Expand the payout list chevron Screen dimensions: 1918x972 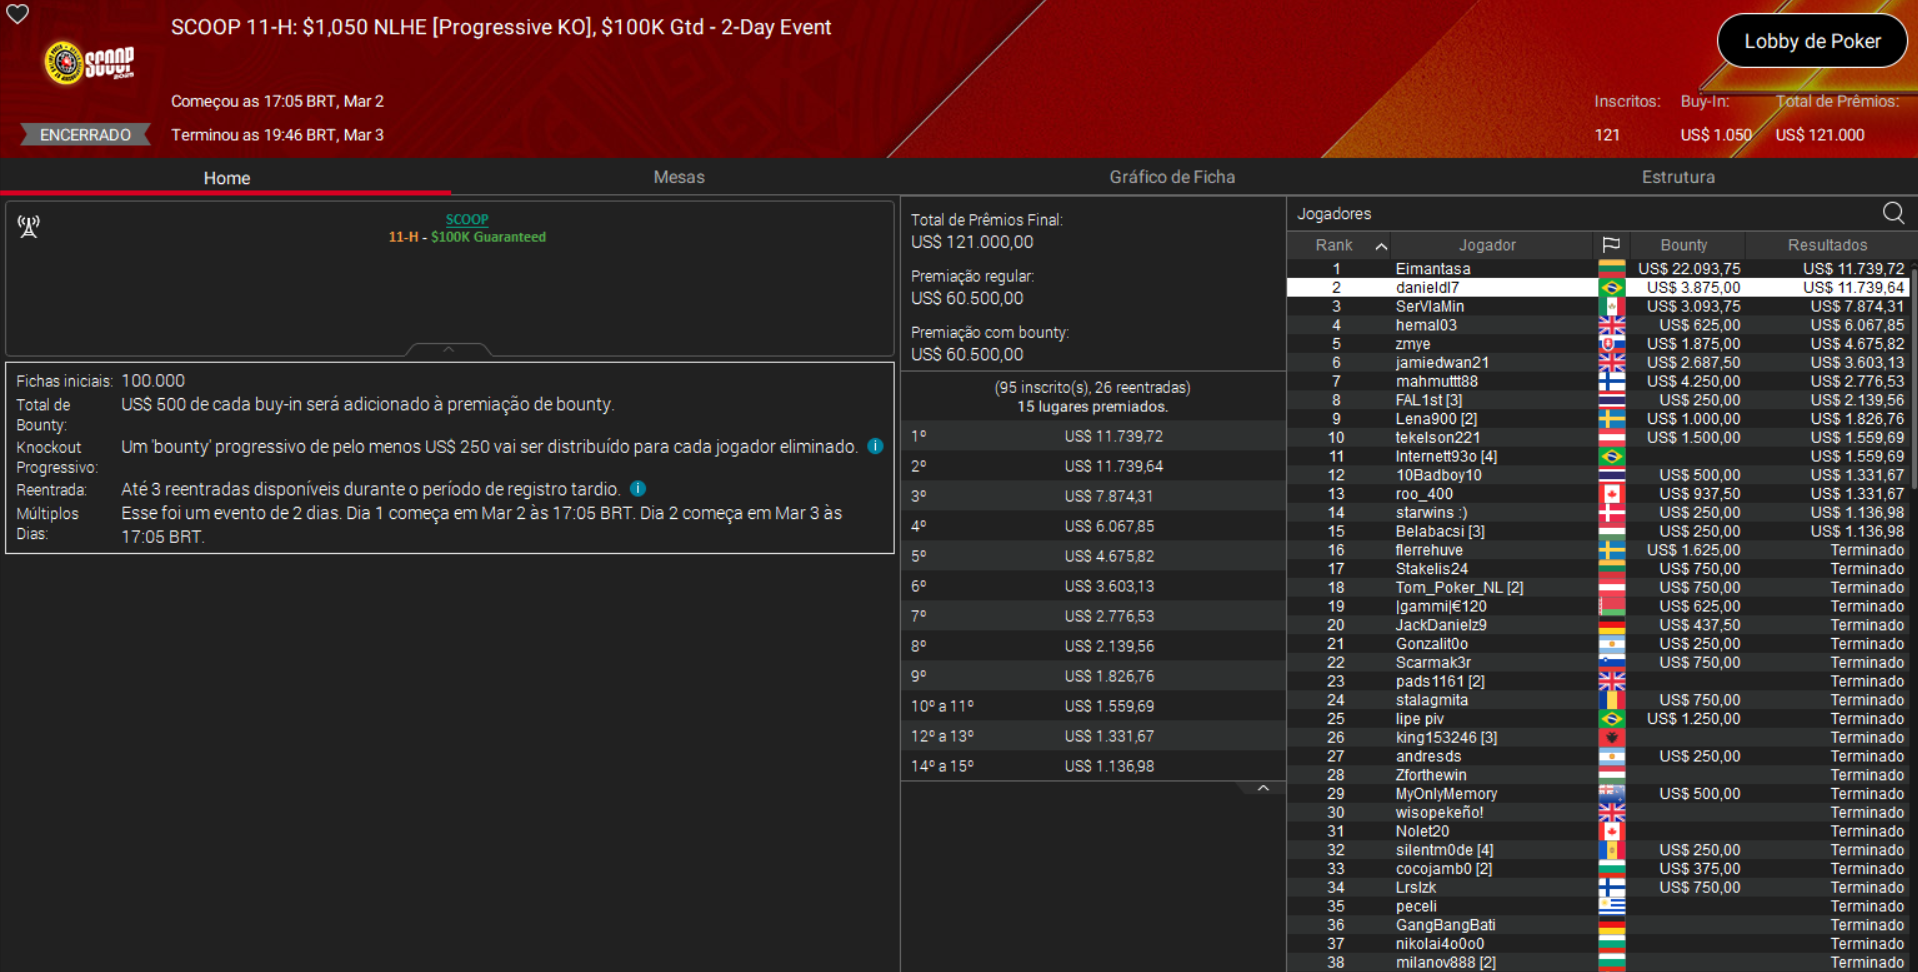[1264, 787]
